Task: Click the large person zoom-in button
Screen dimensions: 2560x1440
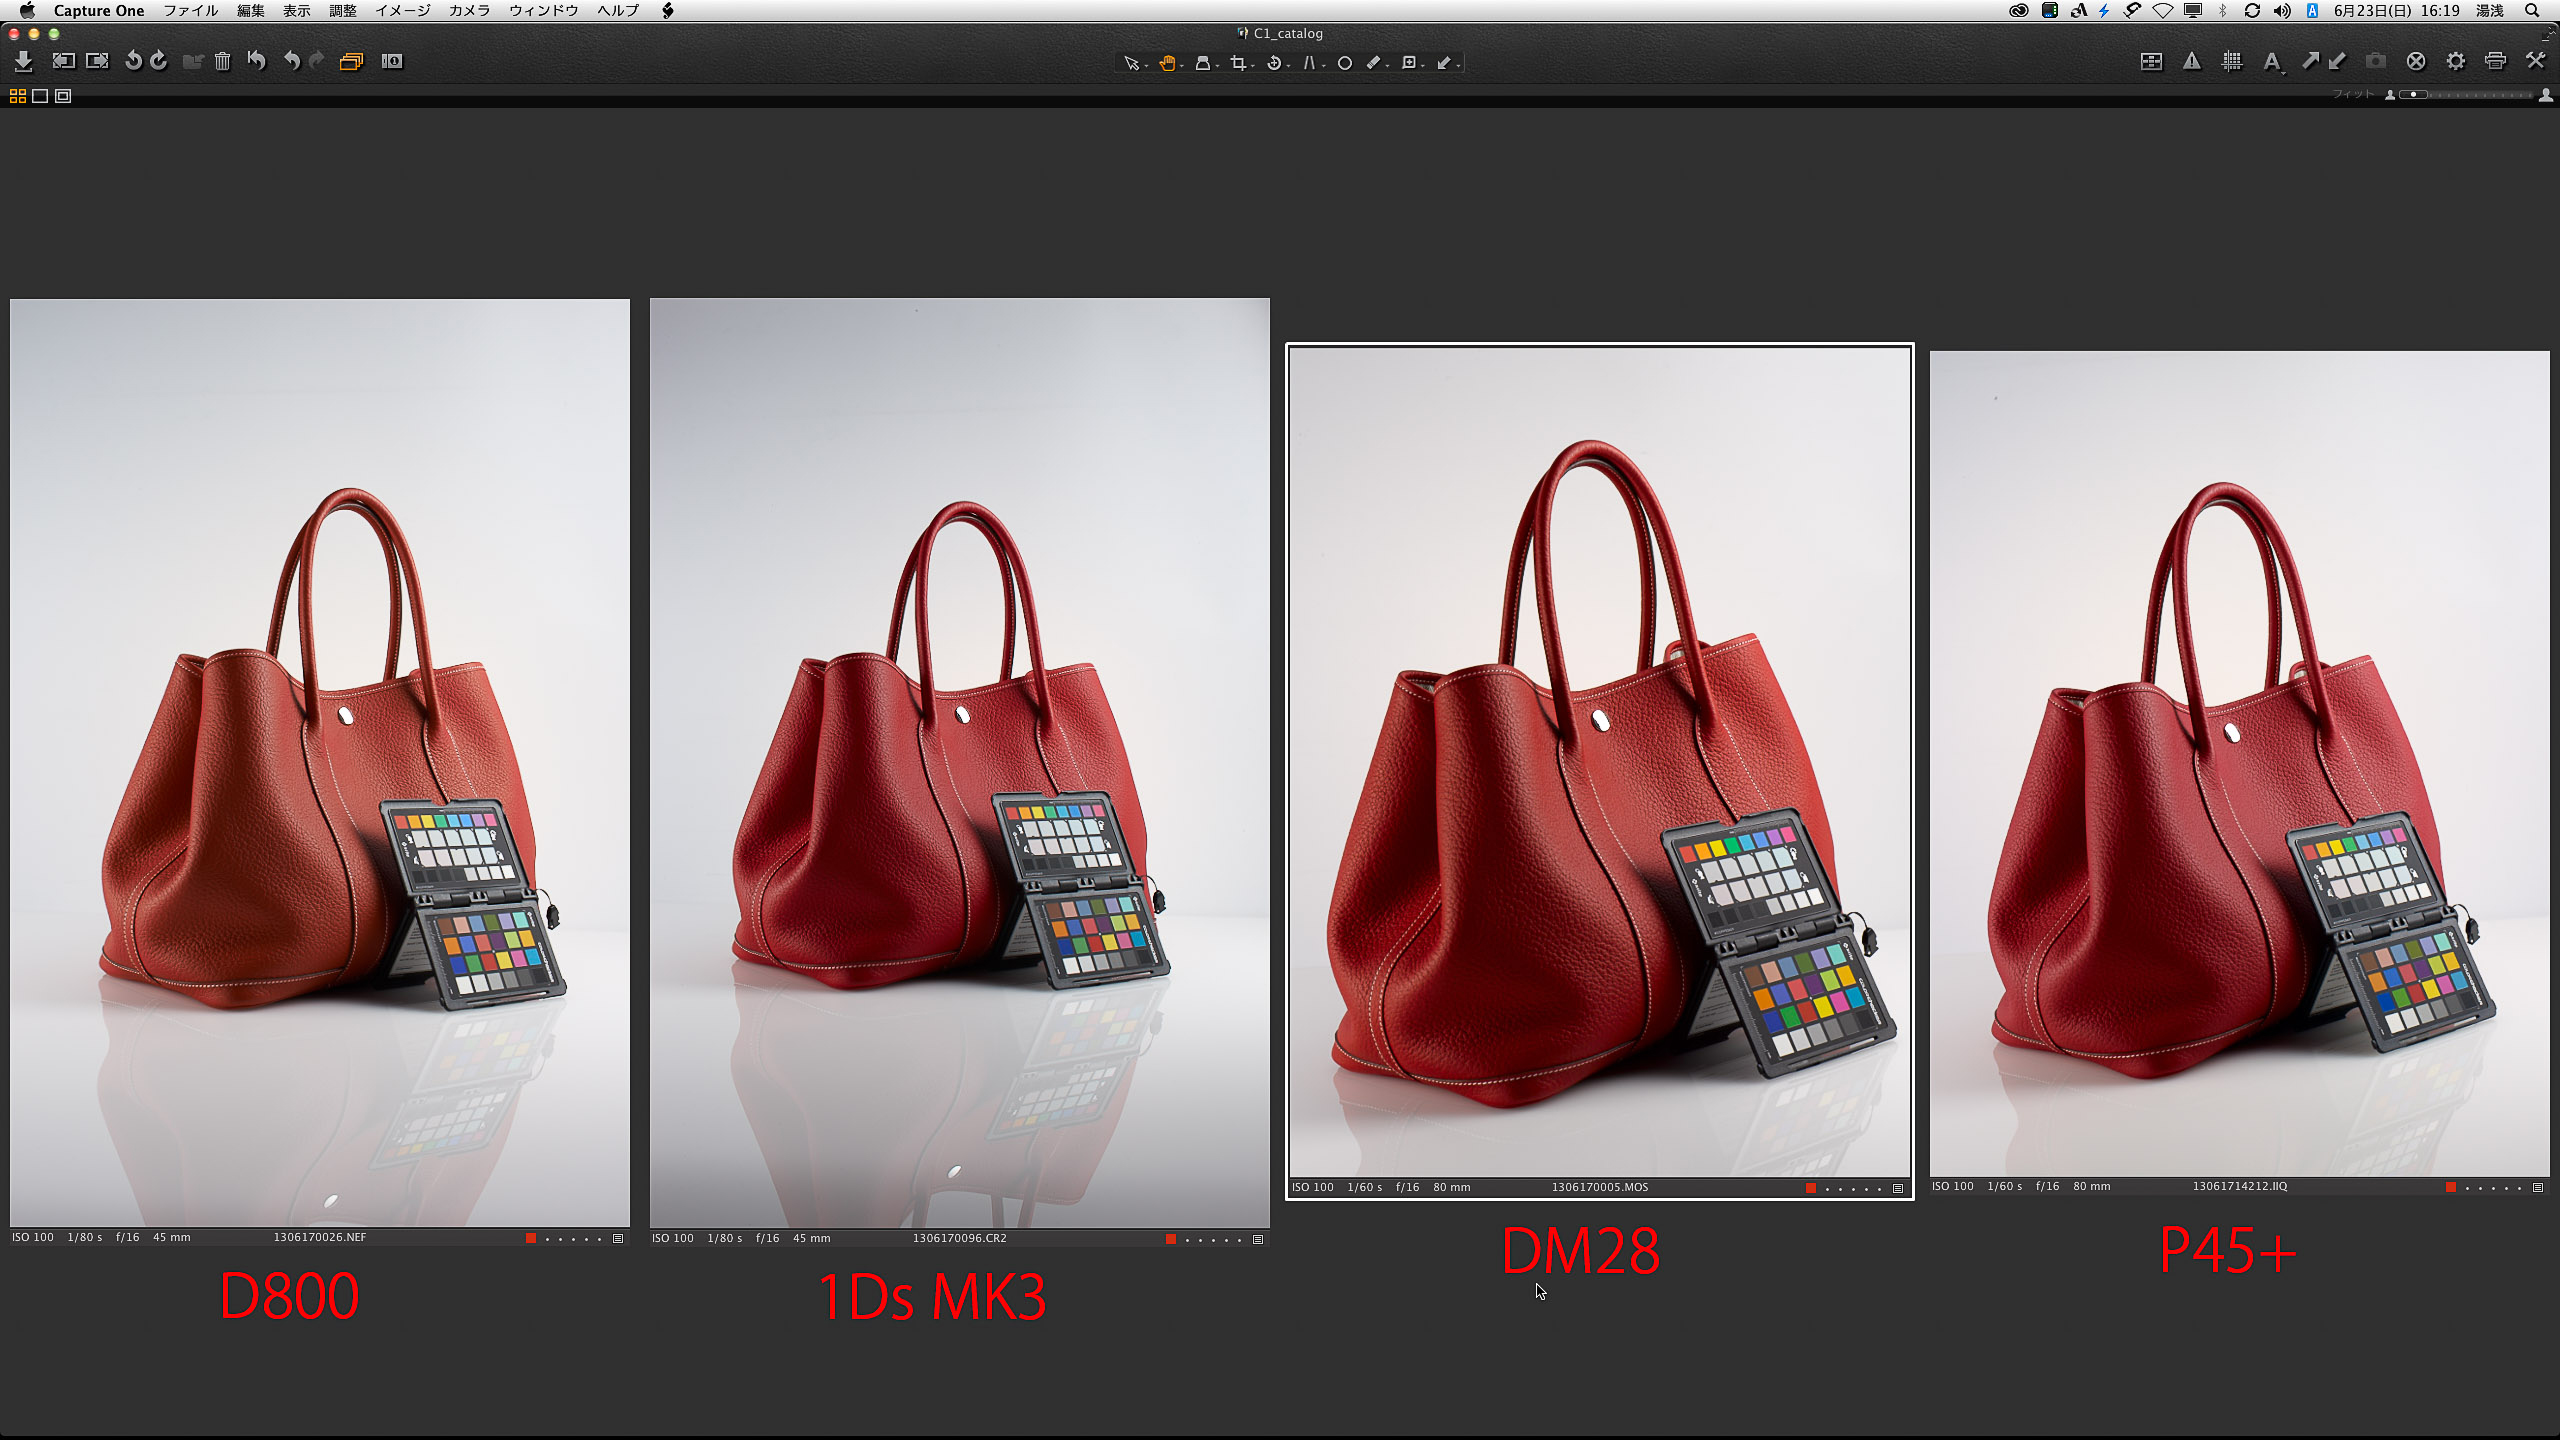Action: tap(2545, 95)
